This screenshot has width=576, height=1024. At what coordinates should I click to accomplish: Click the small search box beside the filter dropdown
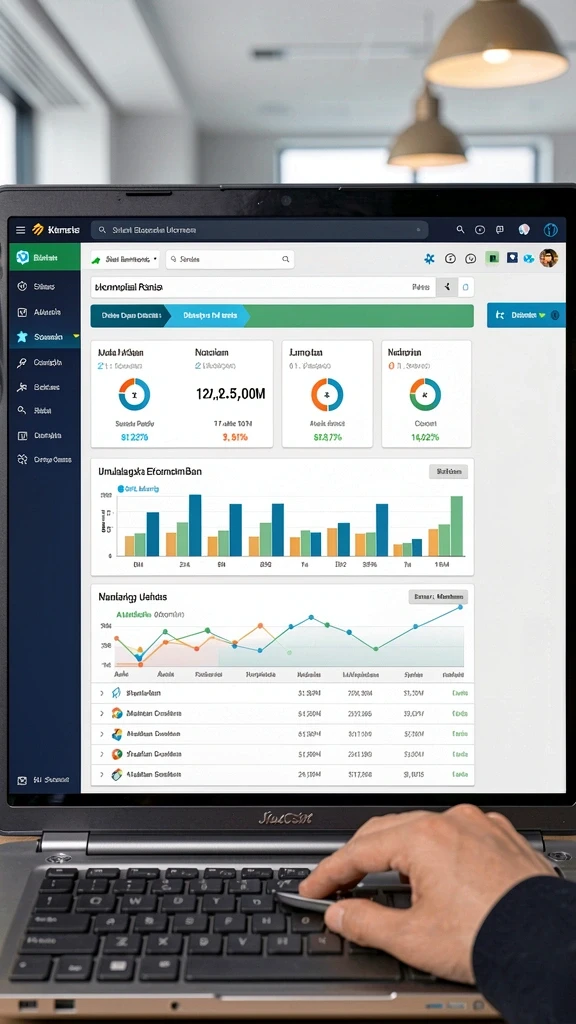point(229,259)
